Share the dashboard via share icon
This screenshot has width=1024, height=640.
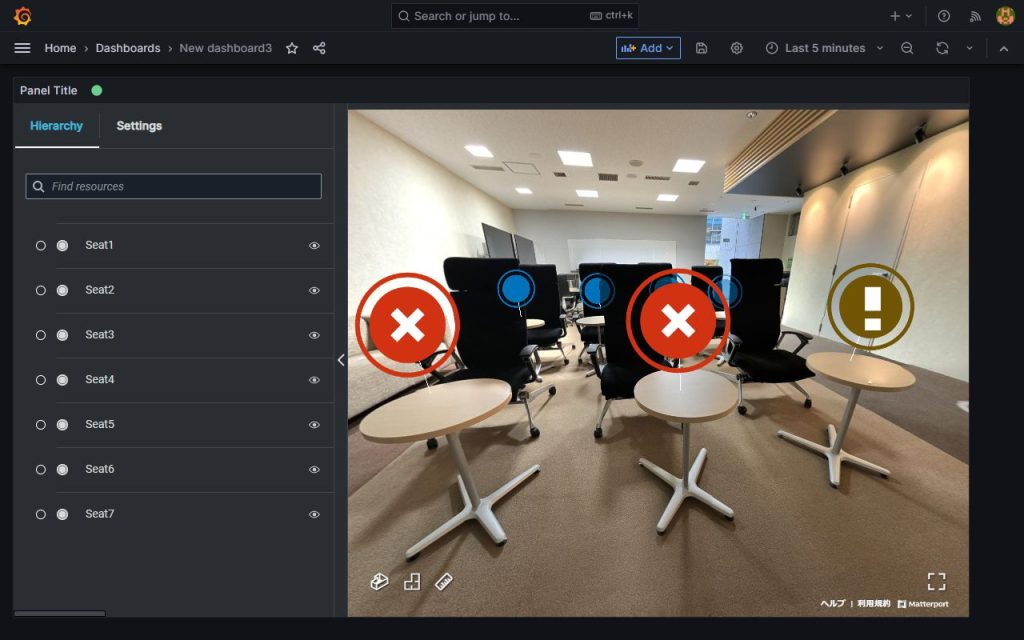pyautogui.click(x=319, y=48)
